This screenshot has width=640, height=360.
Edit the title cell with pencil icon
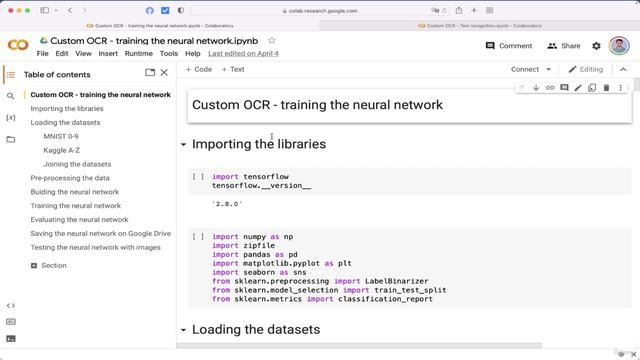tap(578, 87)
